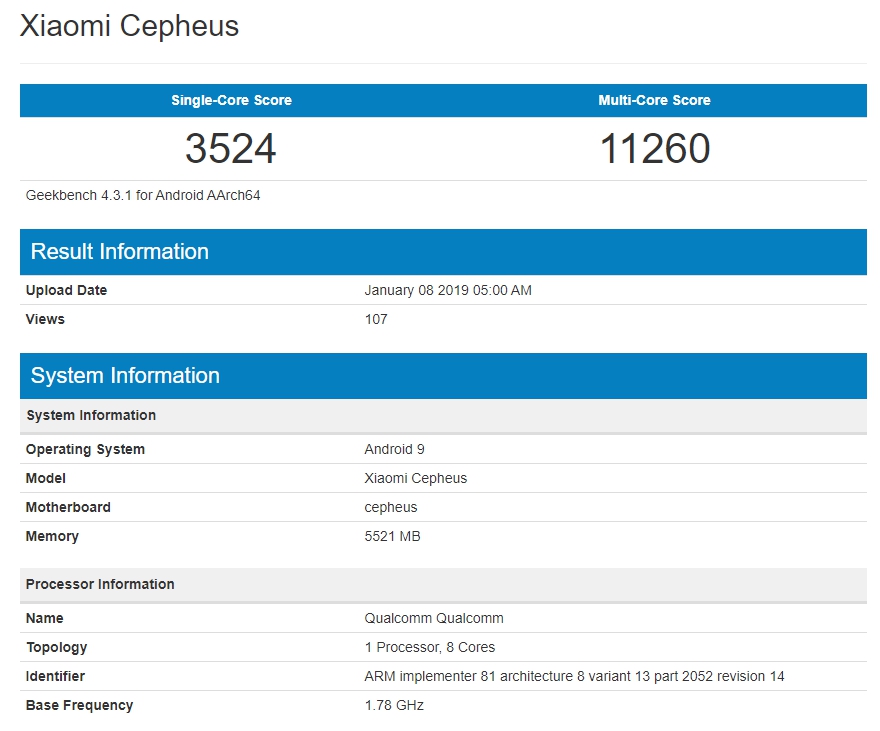Click the gray "System Information" subheader

click(x=443, y=416)
